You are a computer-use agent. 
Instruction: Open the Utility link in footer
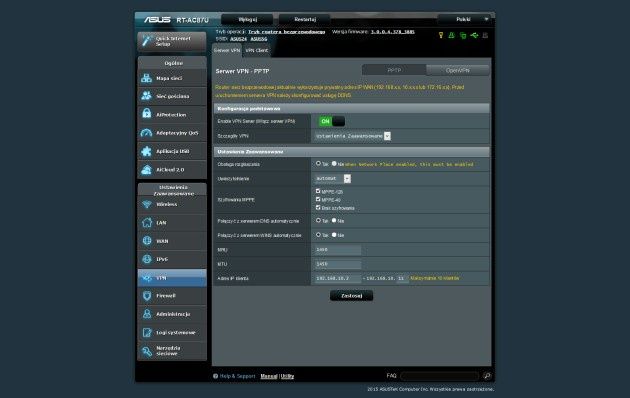point(287,376)
